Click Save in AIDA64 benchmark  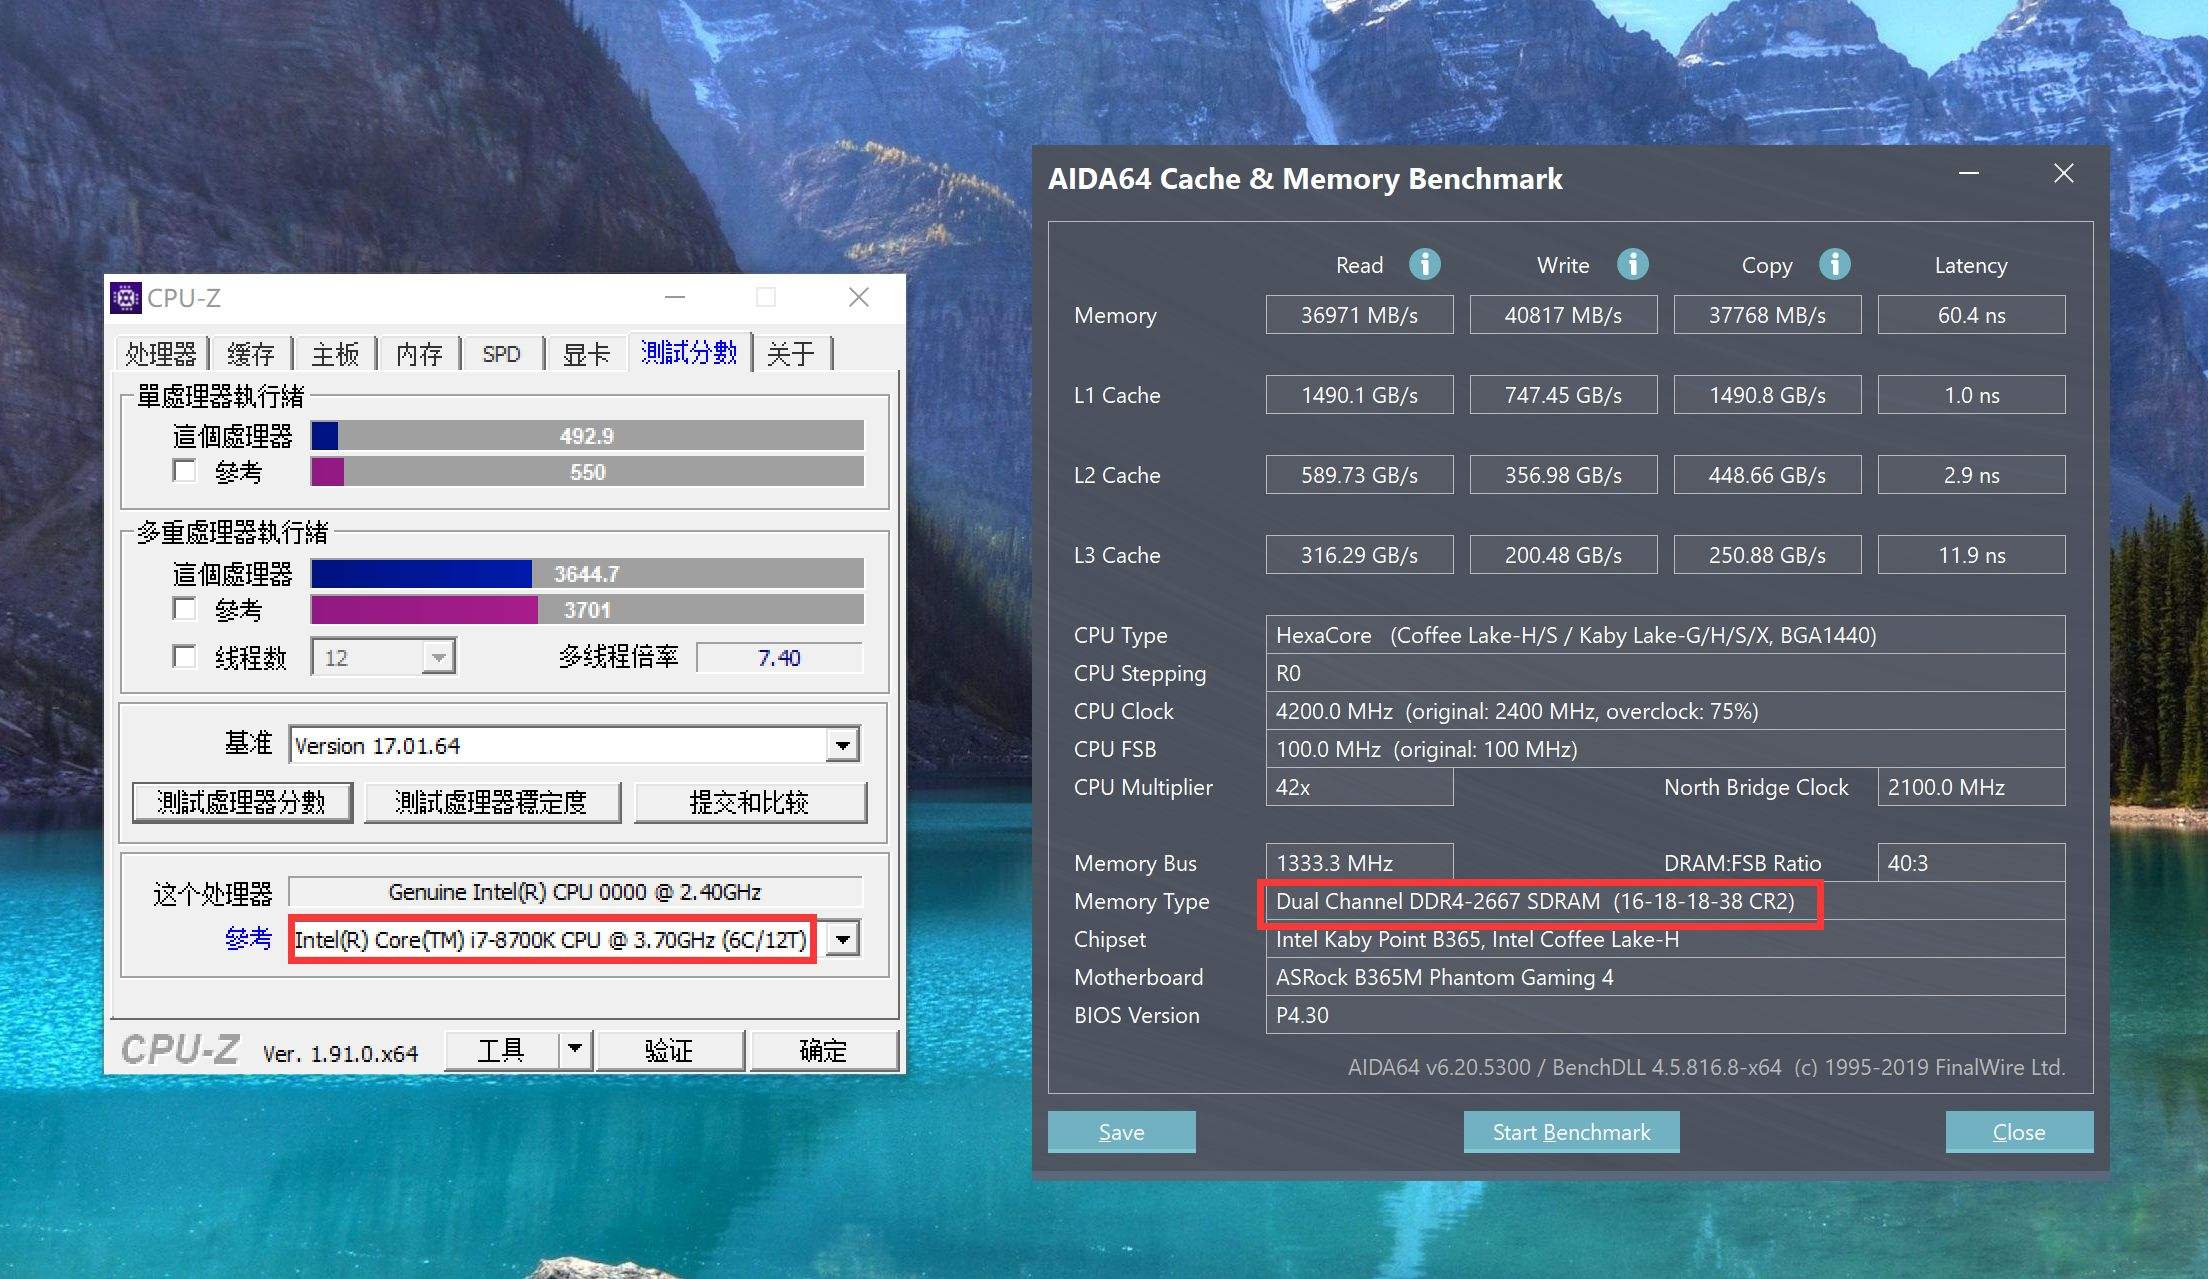point(1121,1132)
